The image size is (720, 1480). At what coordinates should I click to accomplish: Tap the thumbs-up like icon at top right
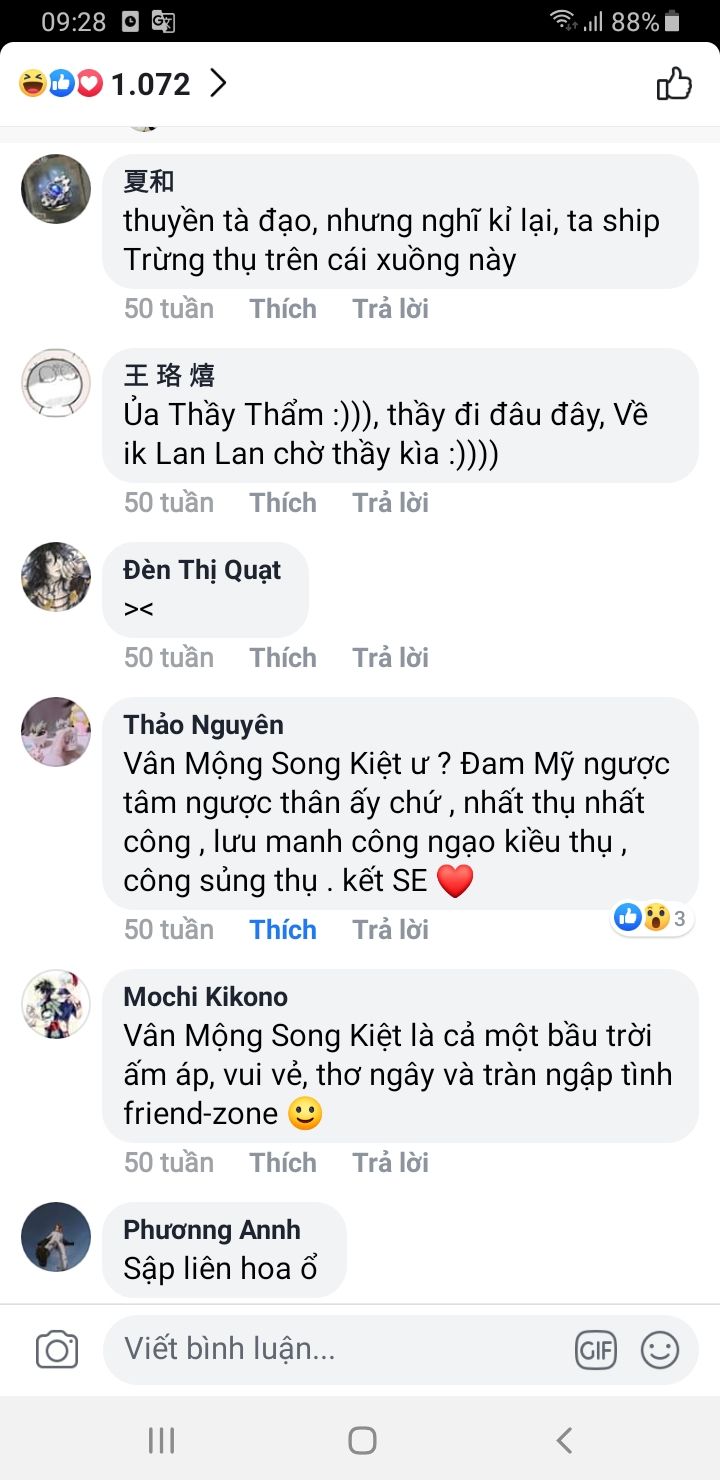click(x=674, y=85)
